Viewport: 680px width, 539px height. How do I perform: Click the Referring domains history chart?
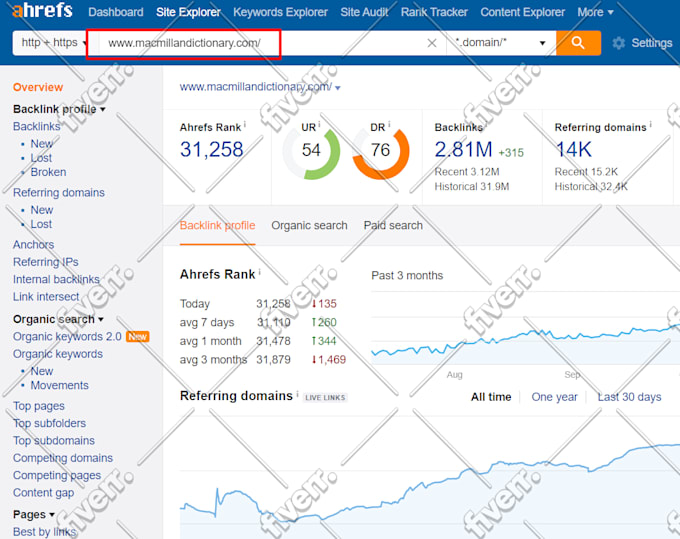(x=429, y=477)
